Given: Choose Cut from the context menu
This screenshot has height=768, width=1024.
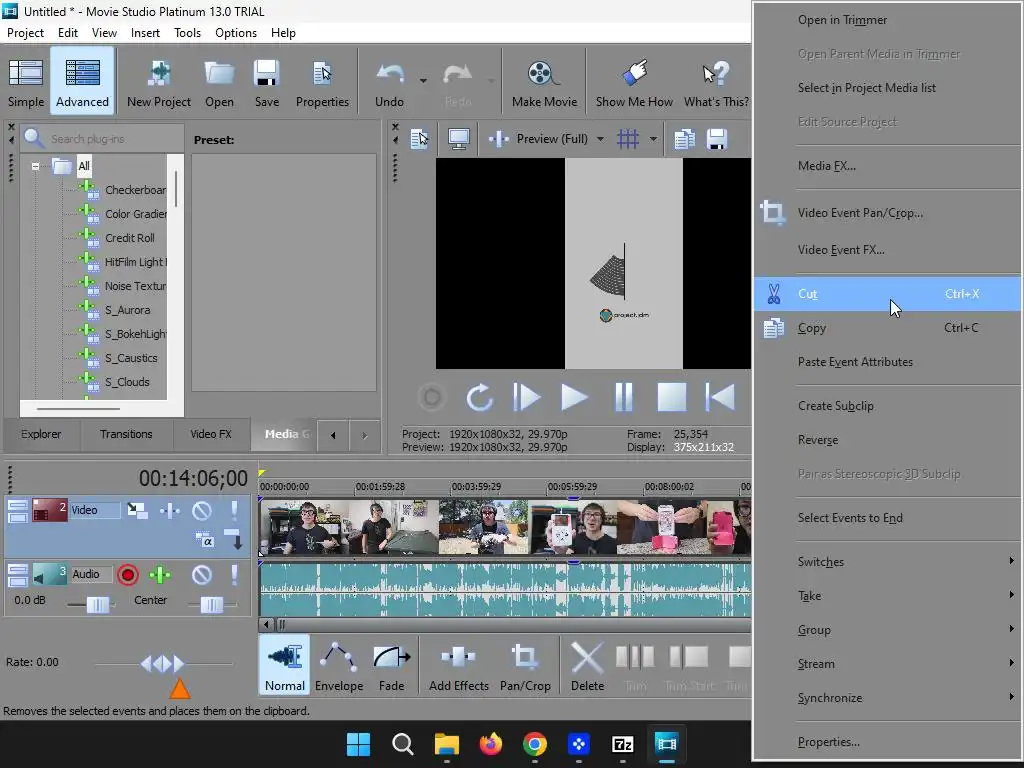Looking at the screenshot, I should tap(887, 294).
